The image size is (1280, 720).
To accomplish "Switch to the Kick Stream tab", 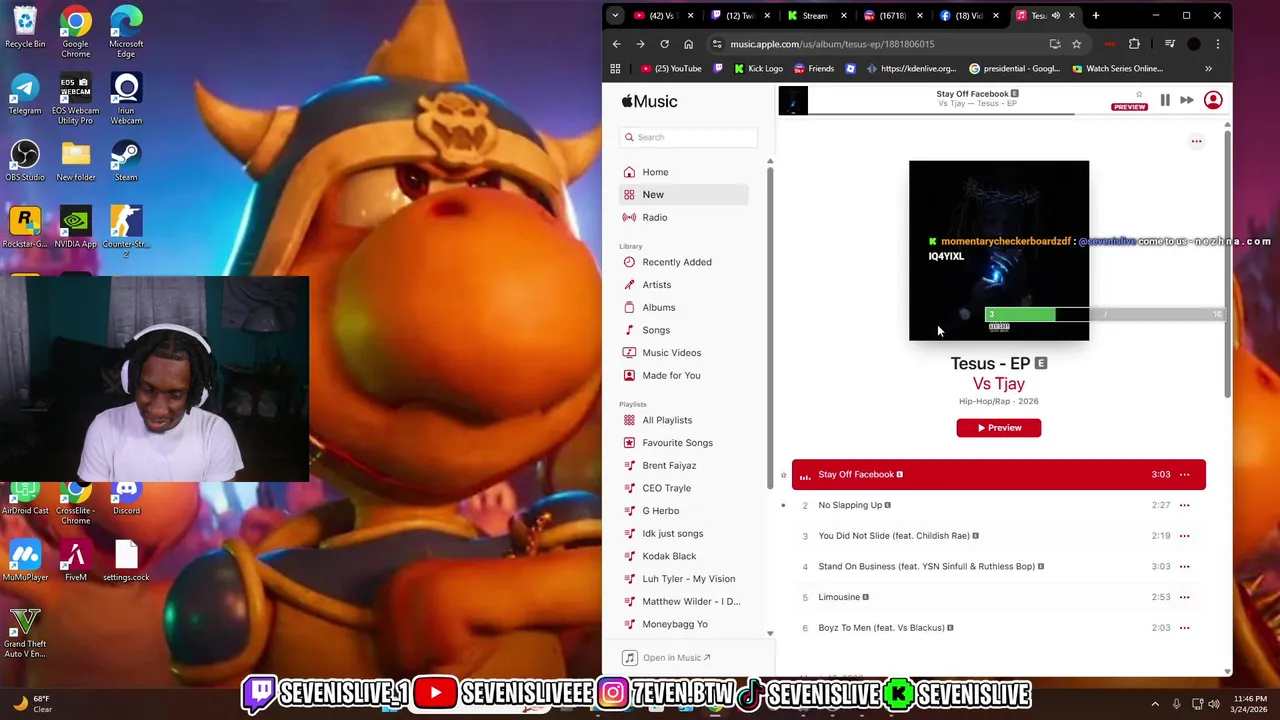I will tap(815, 16).
